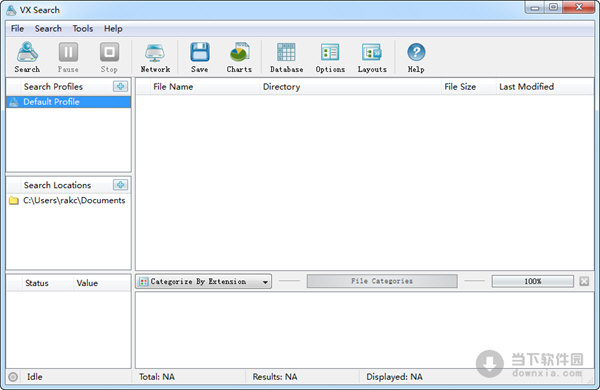This screenshot has width=600, height=390.
Task: Open the File menu
Action: (17, 29)
